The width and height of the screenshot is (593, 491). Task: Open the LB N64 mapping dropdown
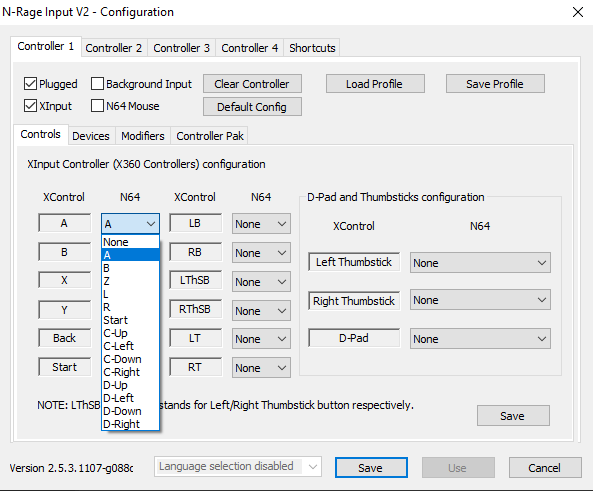261,224
